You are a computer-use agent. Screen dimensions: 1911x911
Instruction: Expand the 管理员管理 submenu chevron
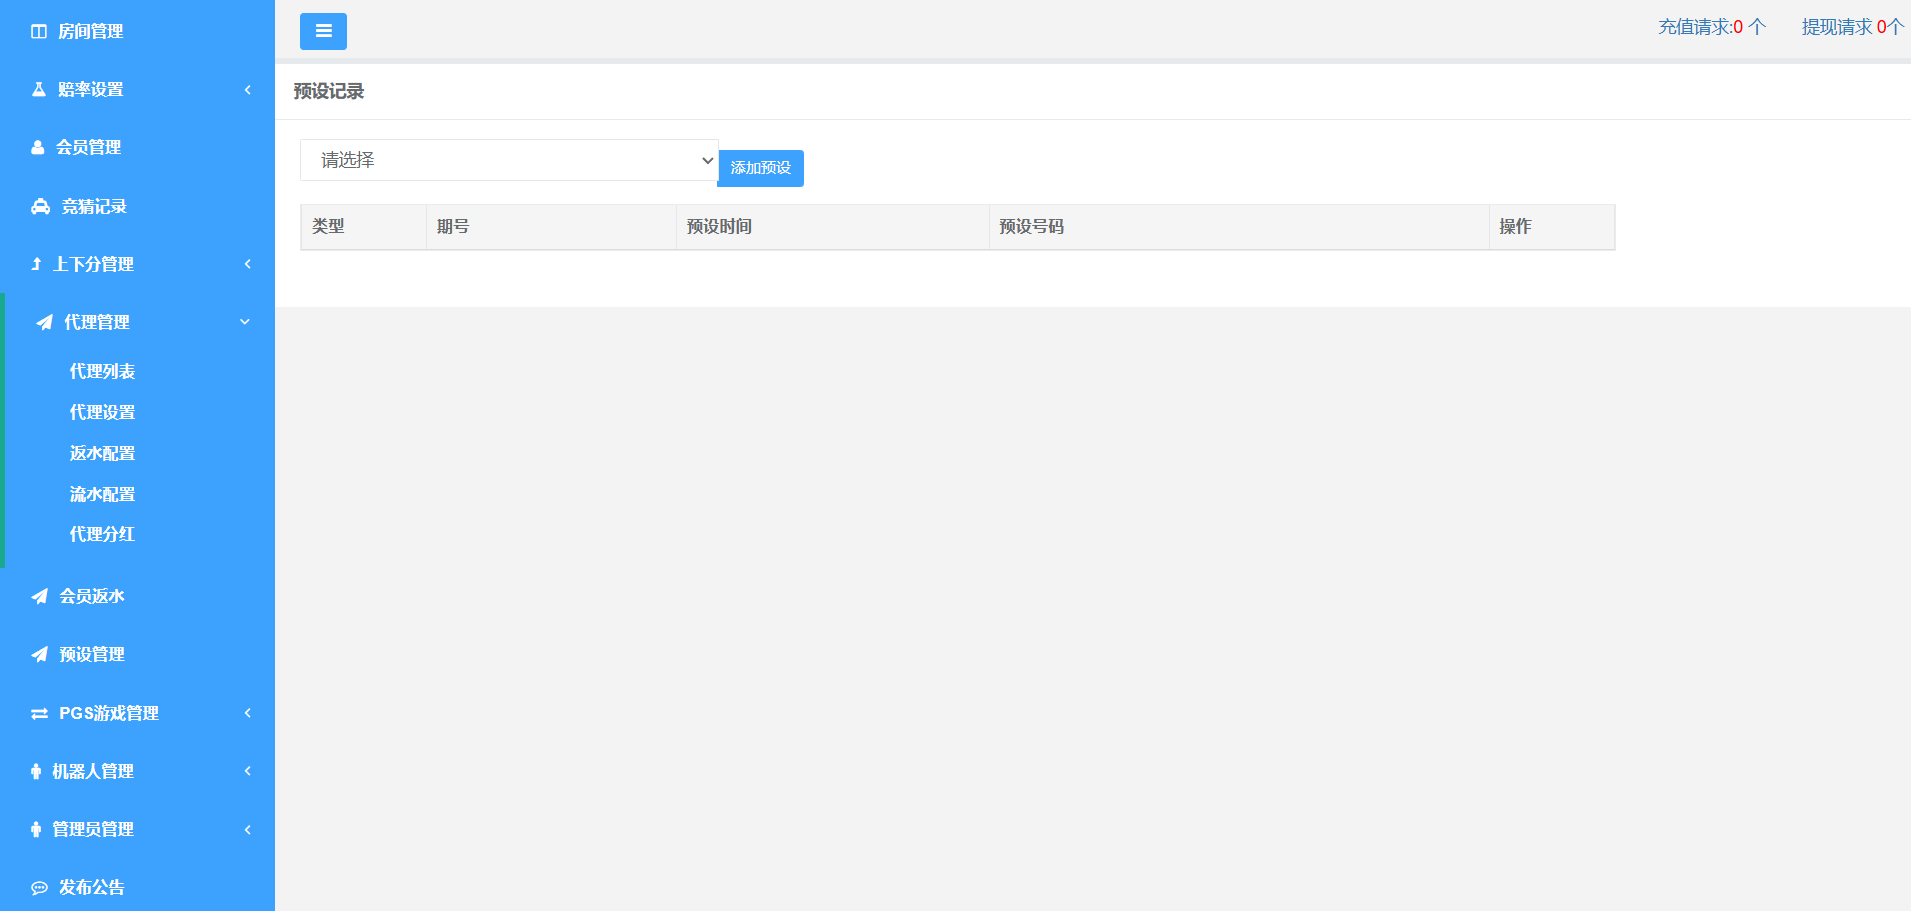click(247, 830)
